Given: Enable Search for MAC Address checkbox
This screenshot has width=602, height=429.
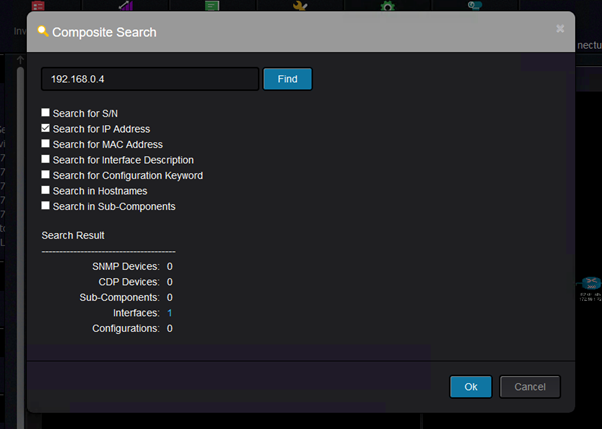Looking at the screenshot, I should pyautogui.click(x=45, y=143).
